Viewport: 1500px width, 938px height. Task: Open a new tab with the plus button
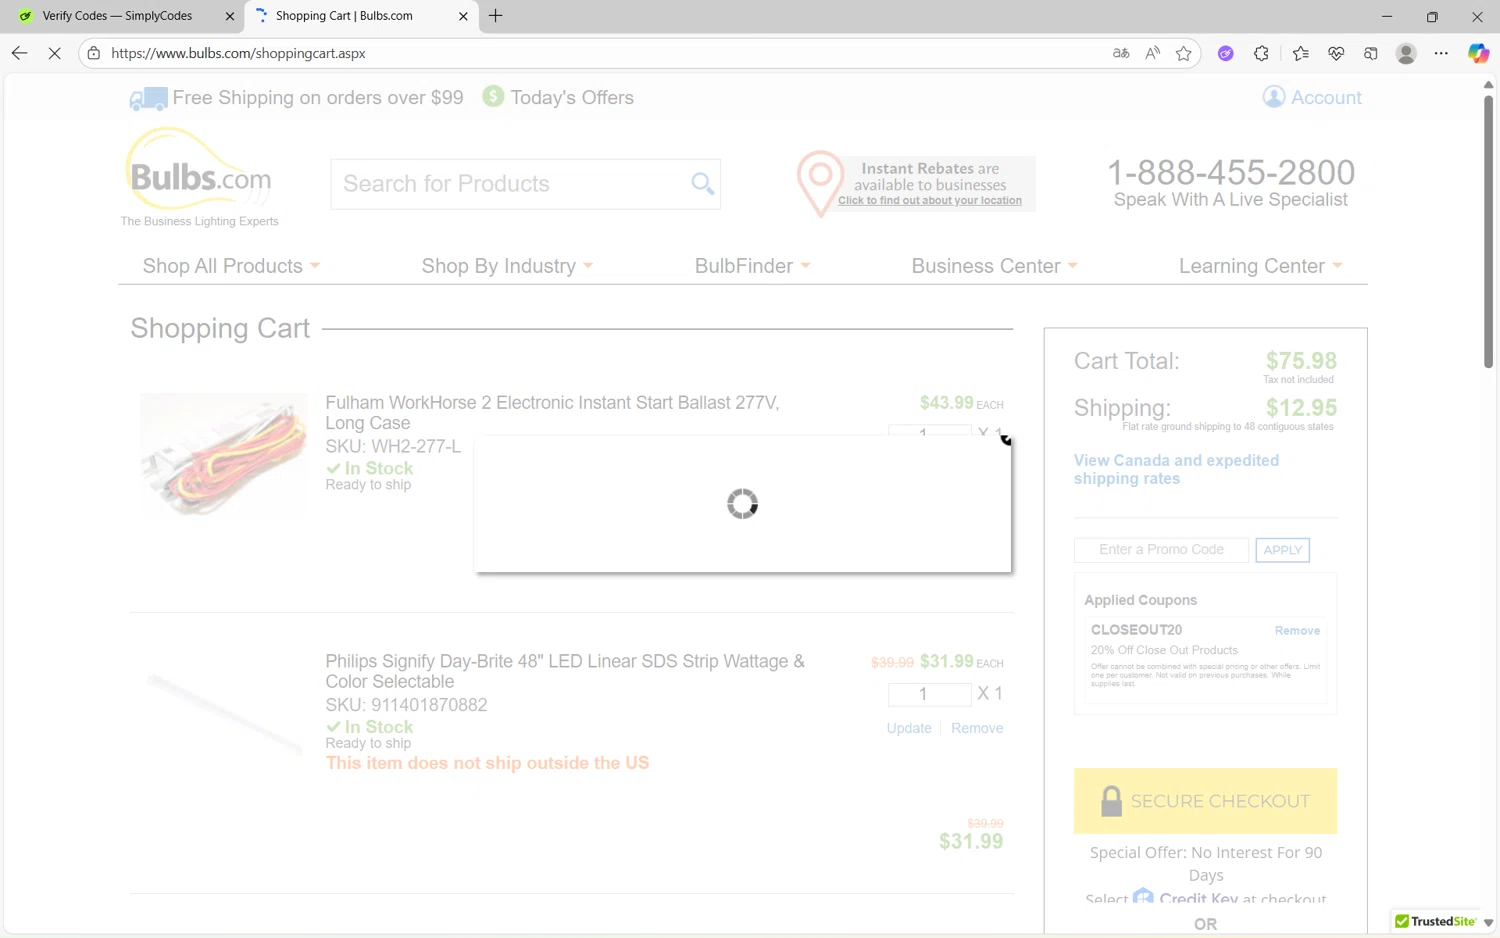coord(495,16)
